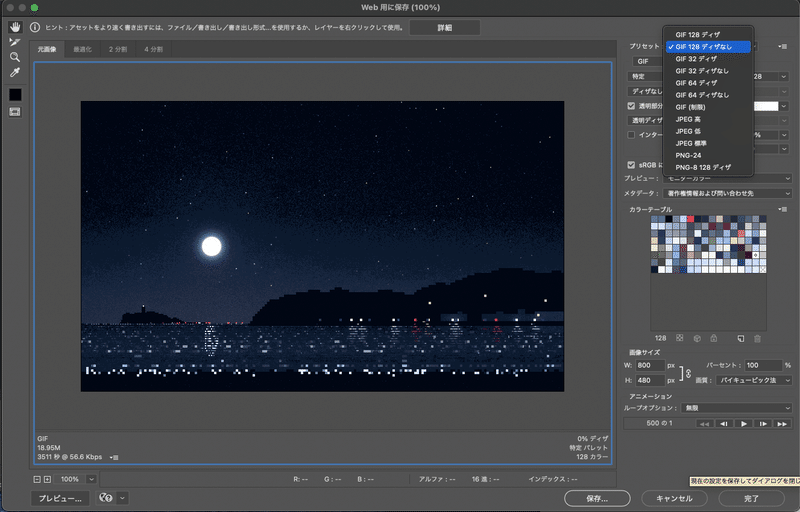Toggle the 透明部分 checkbox

point(631,106)
